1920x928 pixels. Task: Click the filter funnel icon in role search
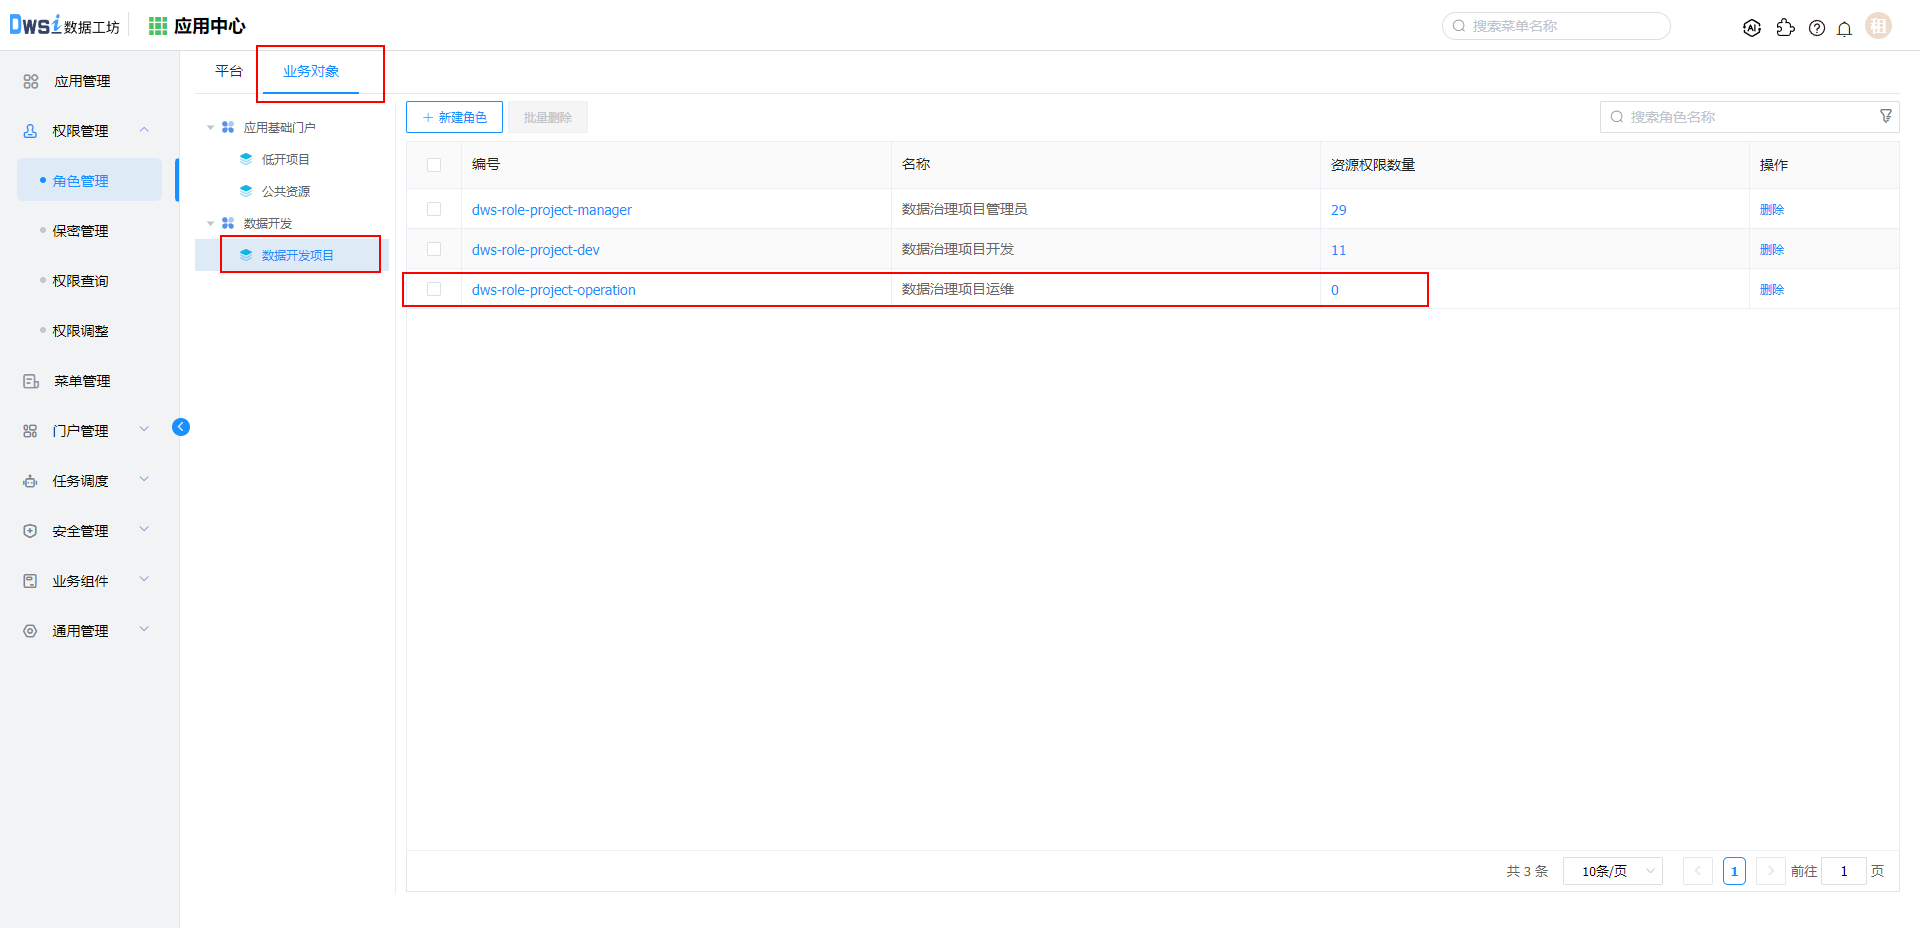pyautogui.click(x=1885, y=117)
